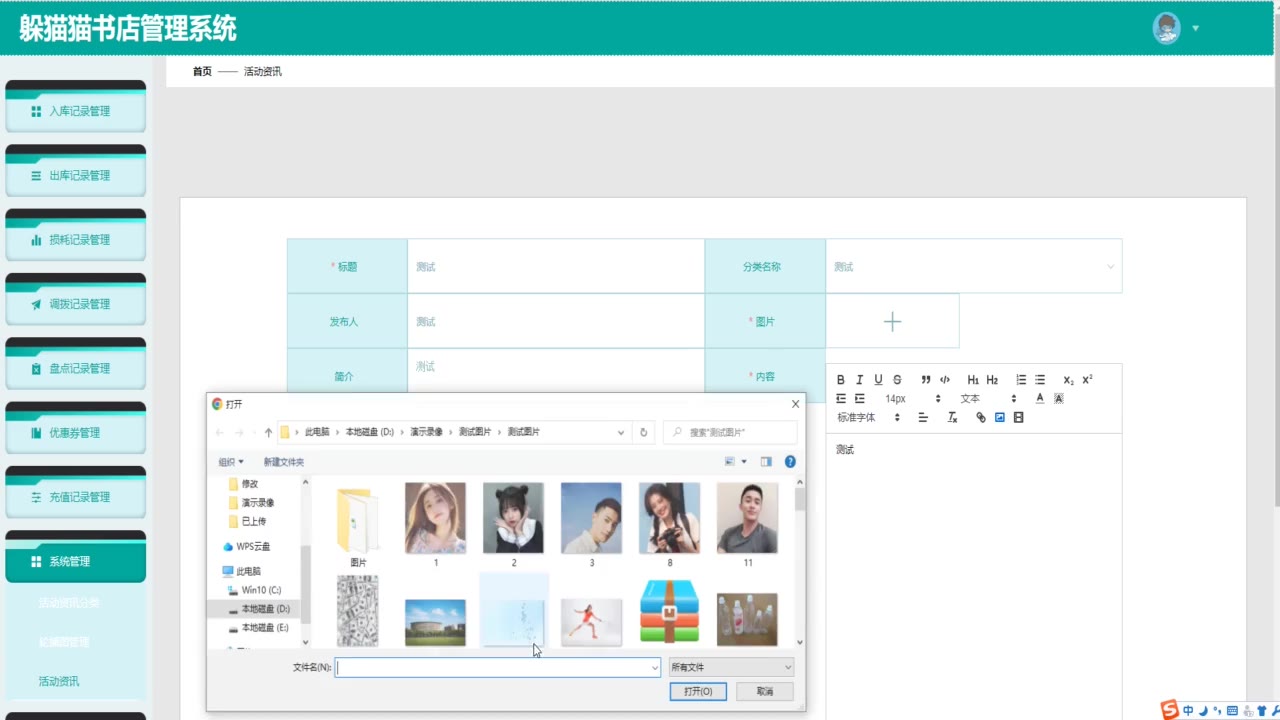Viewport: 1280px width, 720px height.
Task: Clear text formatting in the editor
Action: point(952,417)
